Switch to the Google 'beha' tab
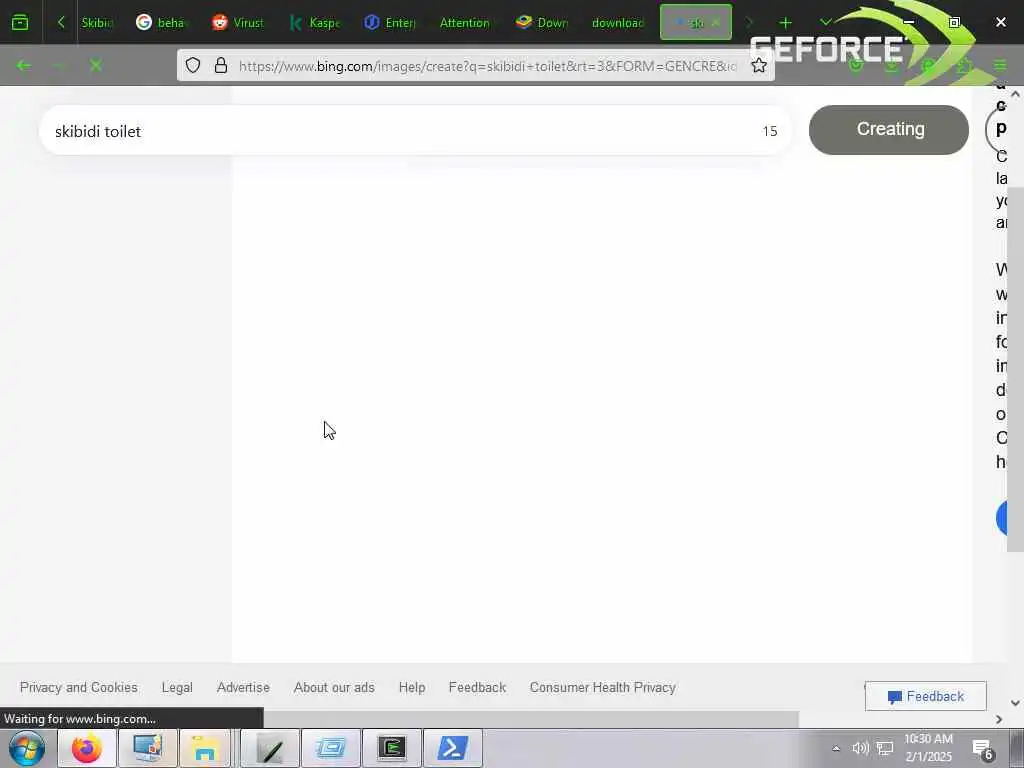The width and height of the screenshot is (1024, 768). tap(162, 23)
